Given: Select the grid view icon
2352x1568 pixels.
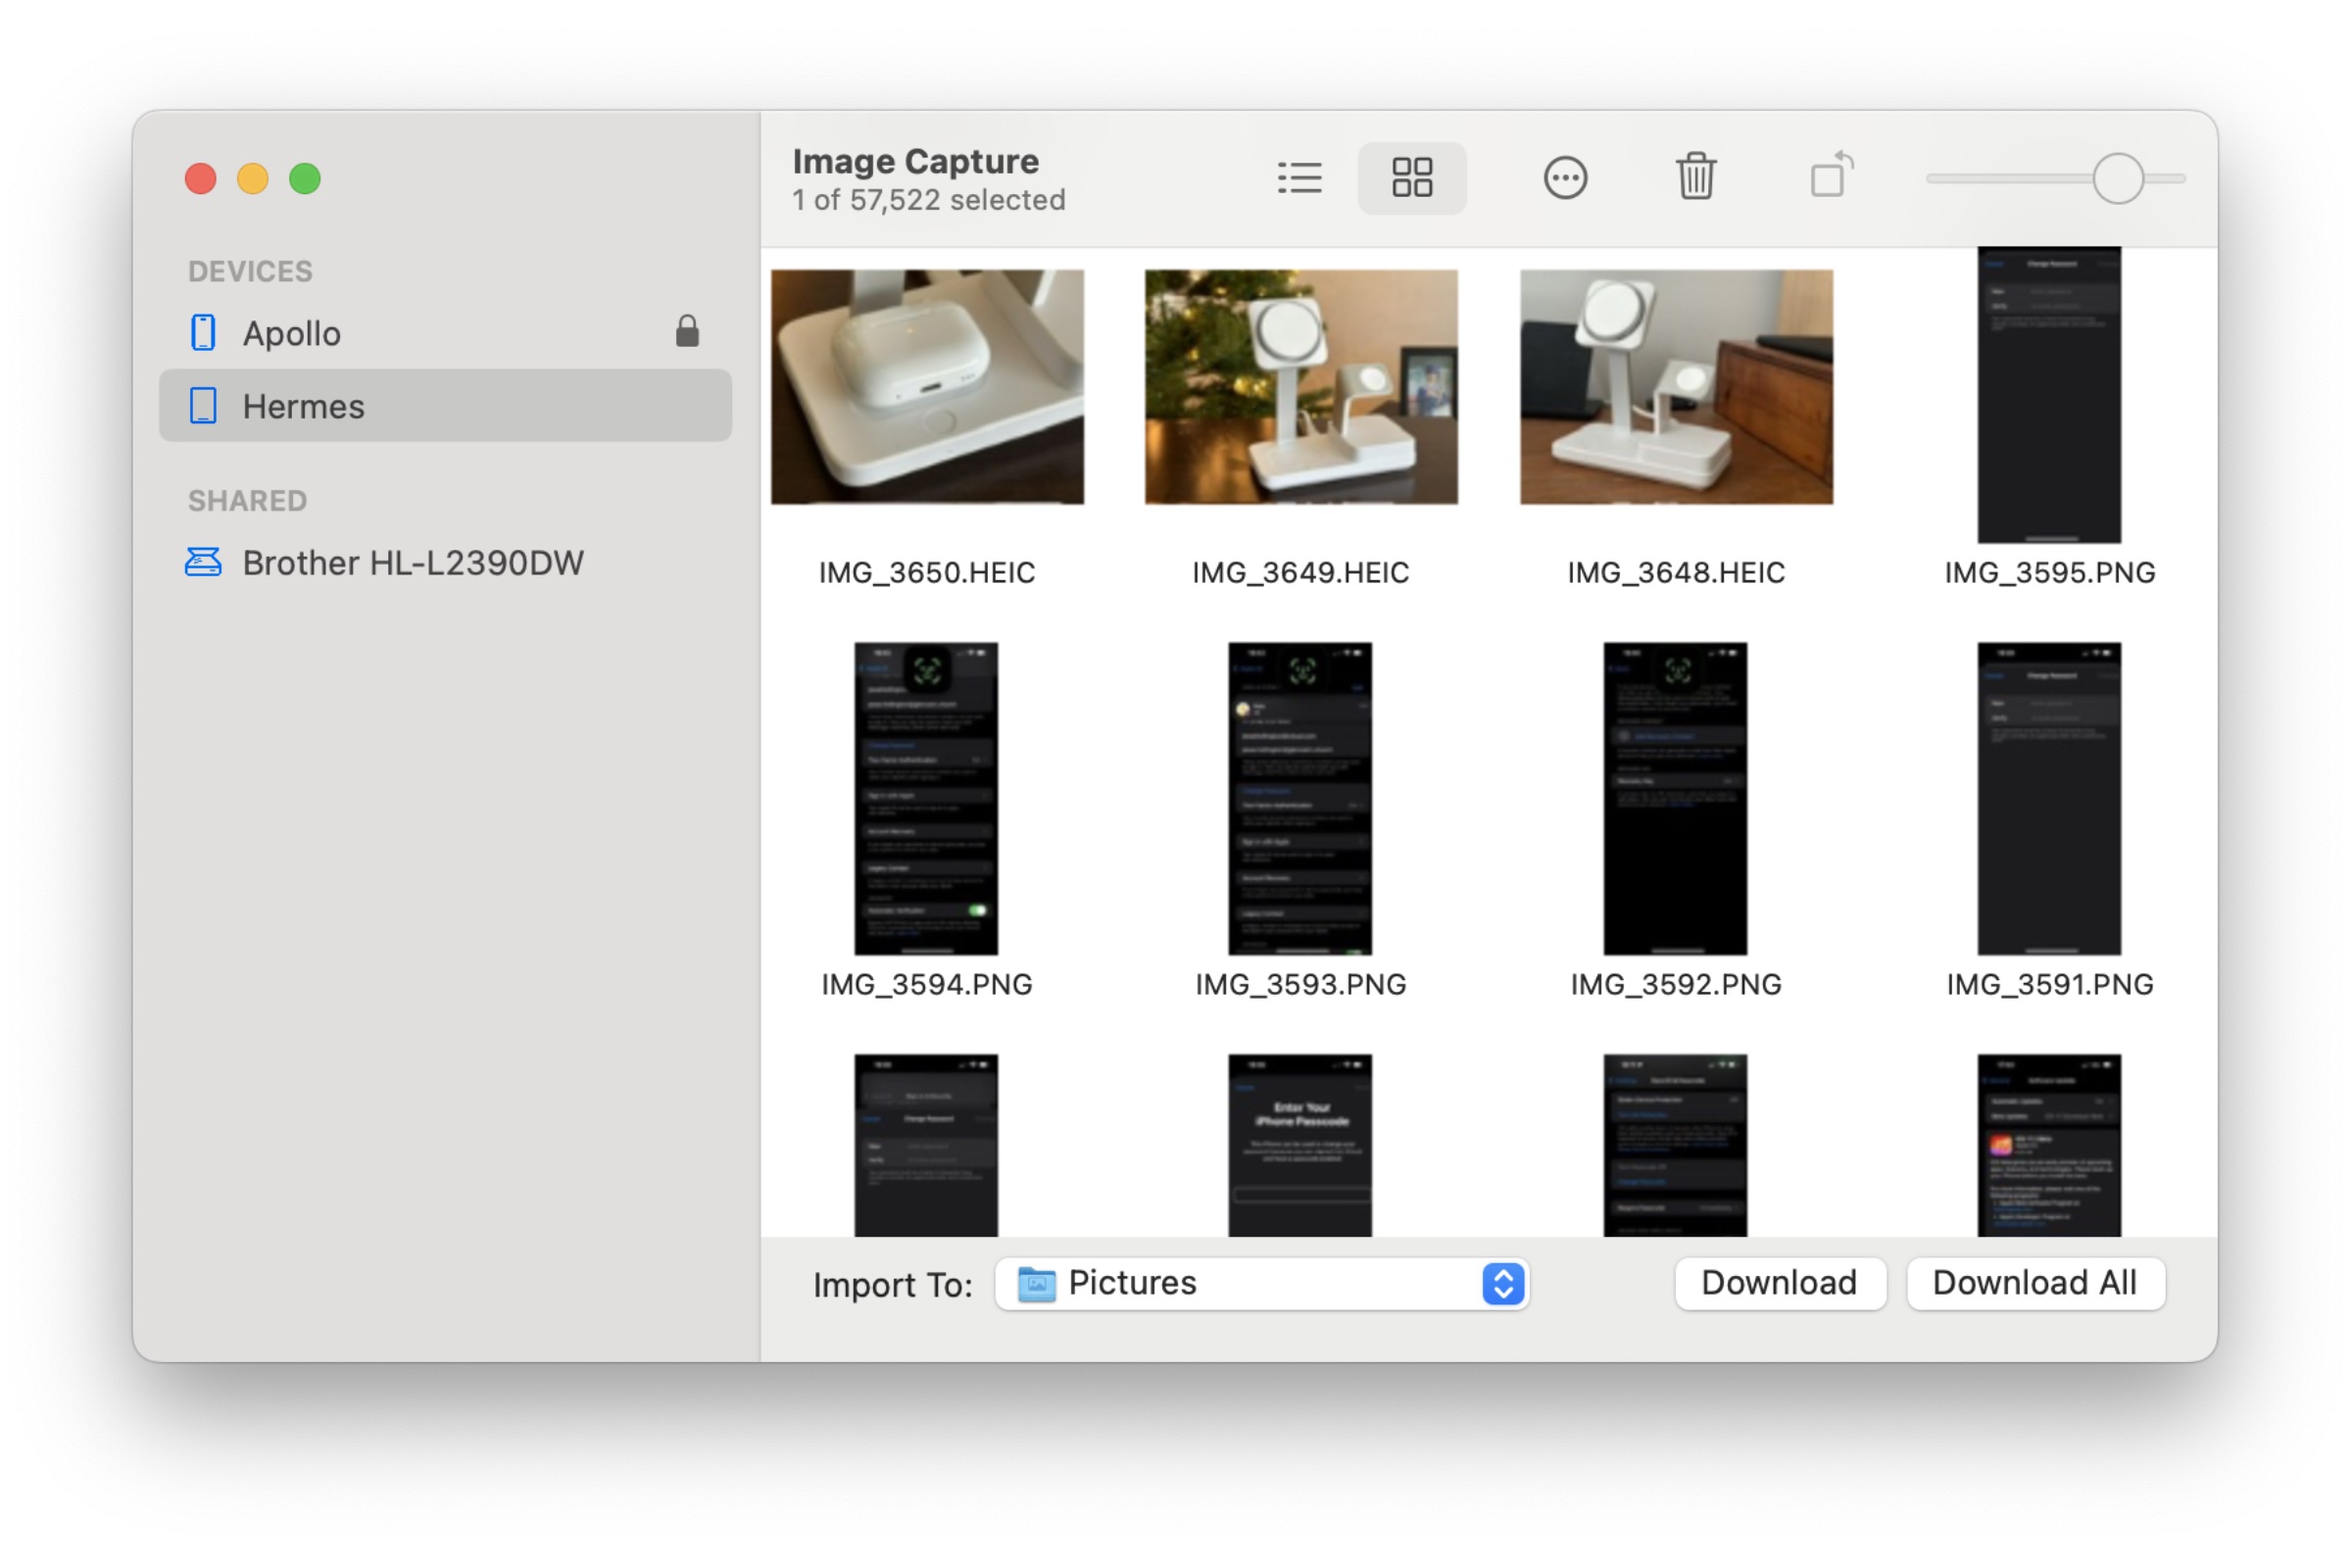Looking at the screenshot, I should point(1412,176).
